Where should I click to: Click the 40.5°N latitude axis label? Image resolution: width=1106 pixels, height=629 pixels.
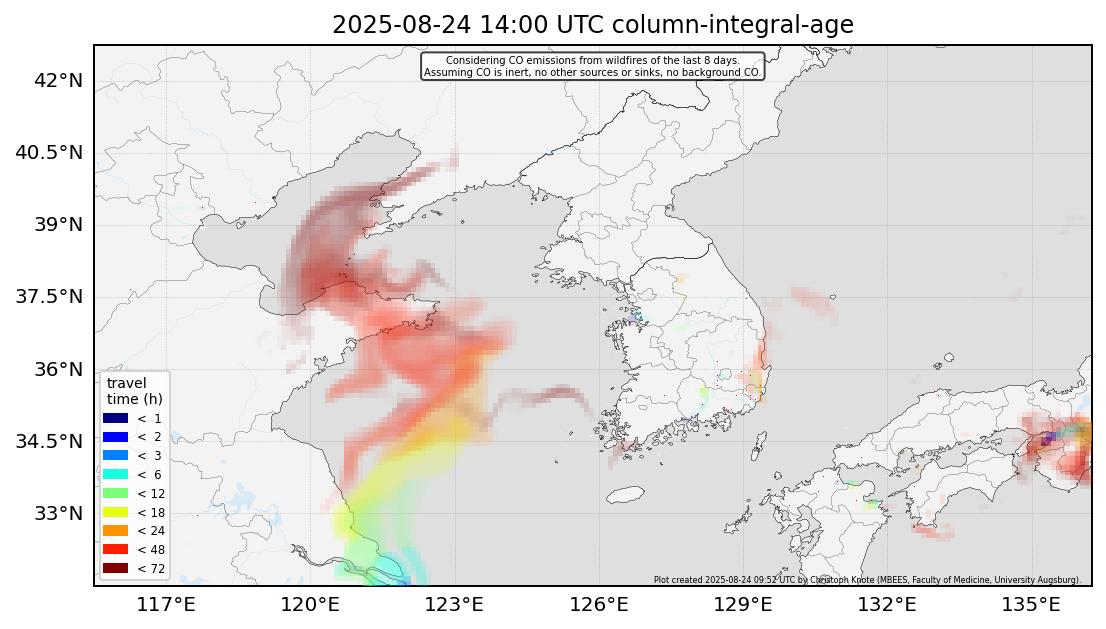[51, 153]
